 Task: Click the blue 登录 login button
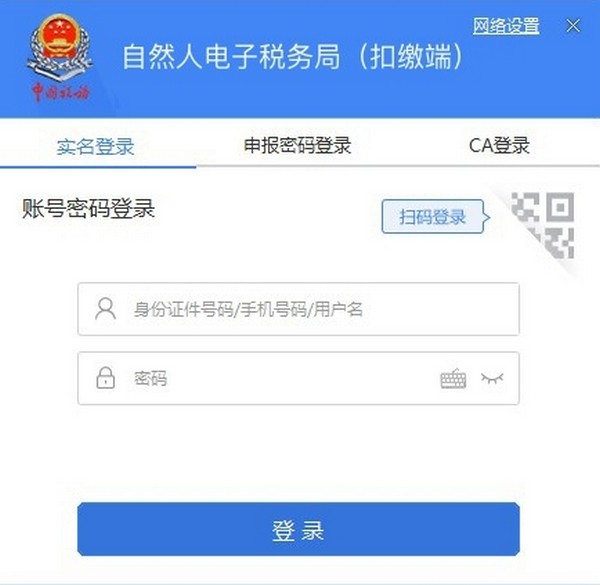[298, 529]
